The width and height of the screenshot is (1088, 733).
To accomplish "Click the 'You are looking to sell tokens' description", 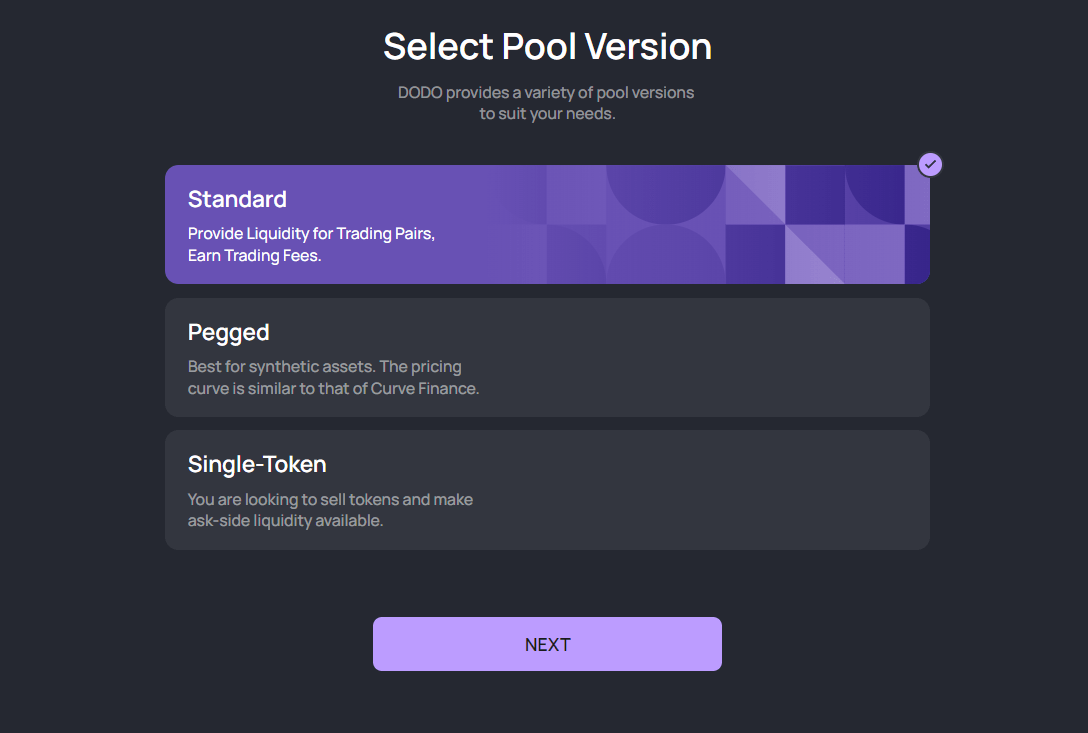I will tap(330, 510).
